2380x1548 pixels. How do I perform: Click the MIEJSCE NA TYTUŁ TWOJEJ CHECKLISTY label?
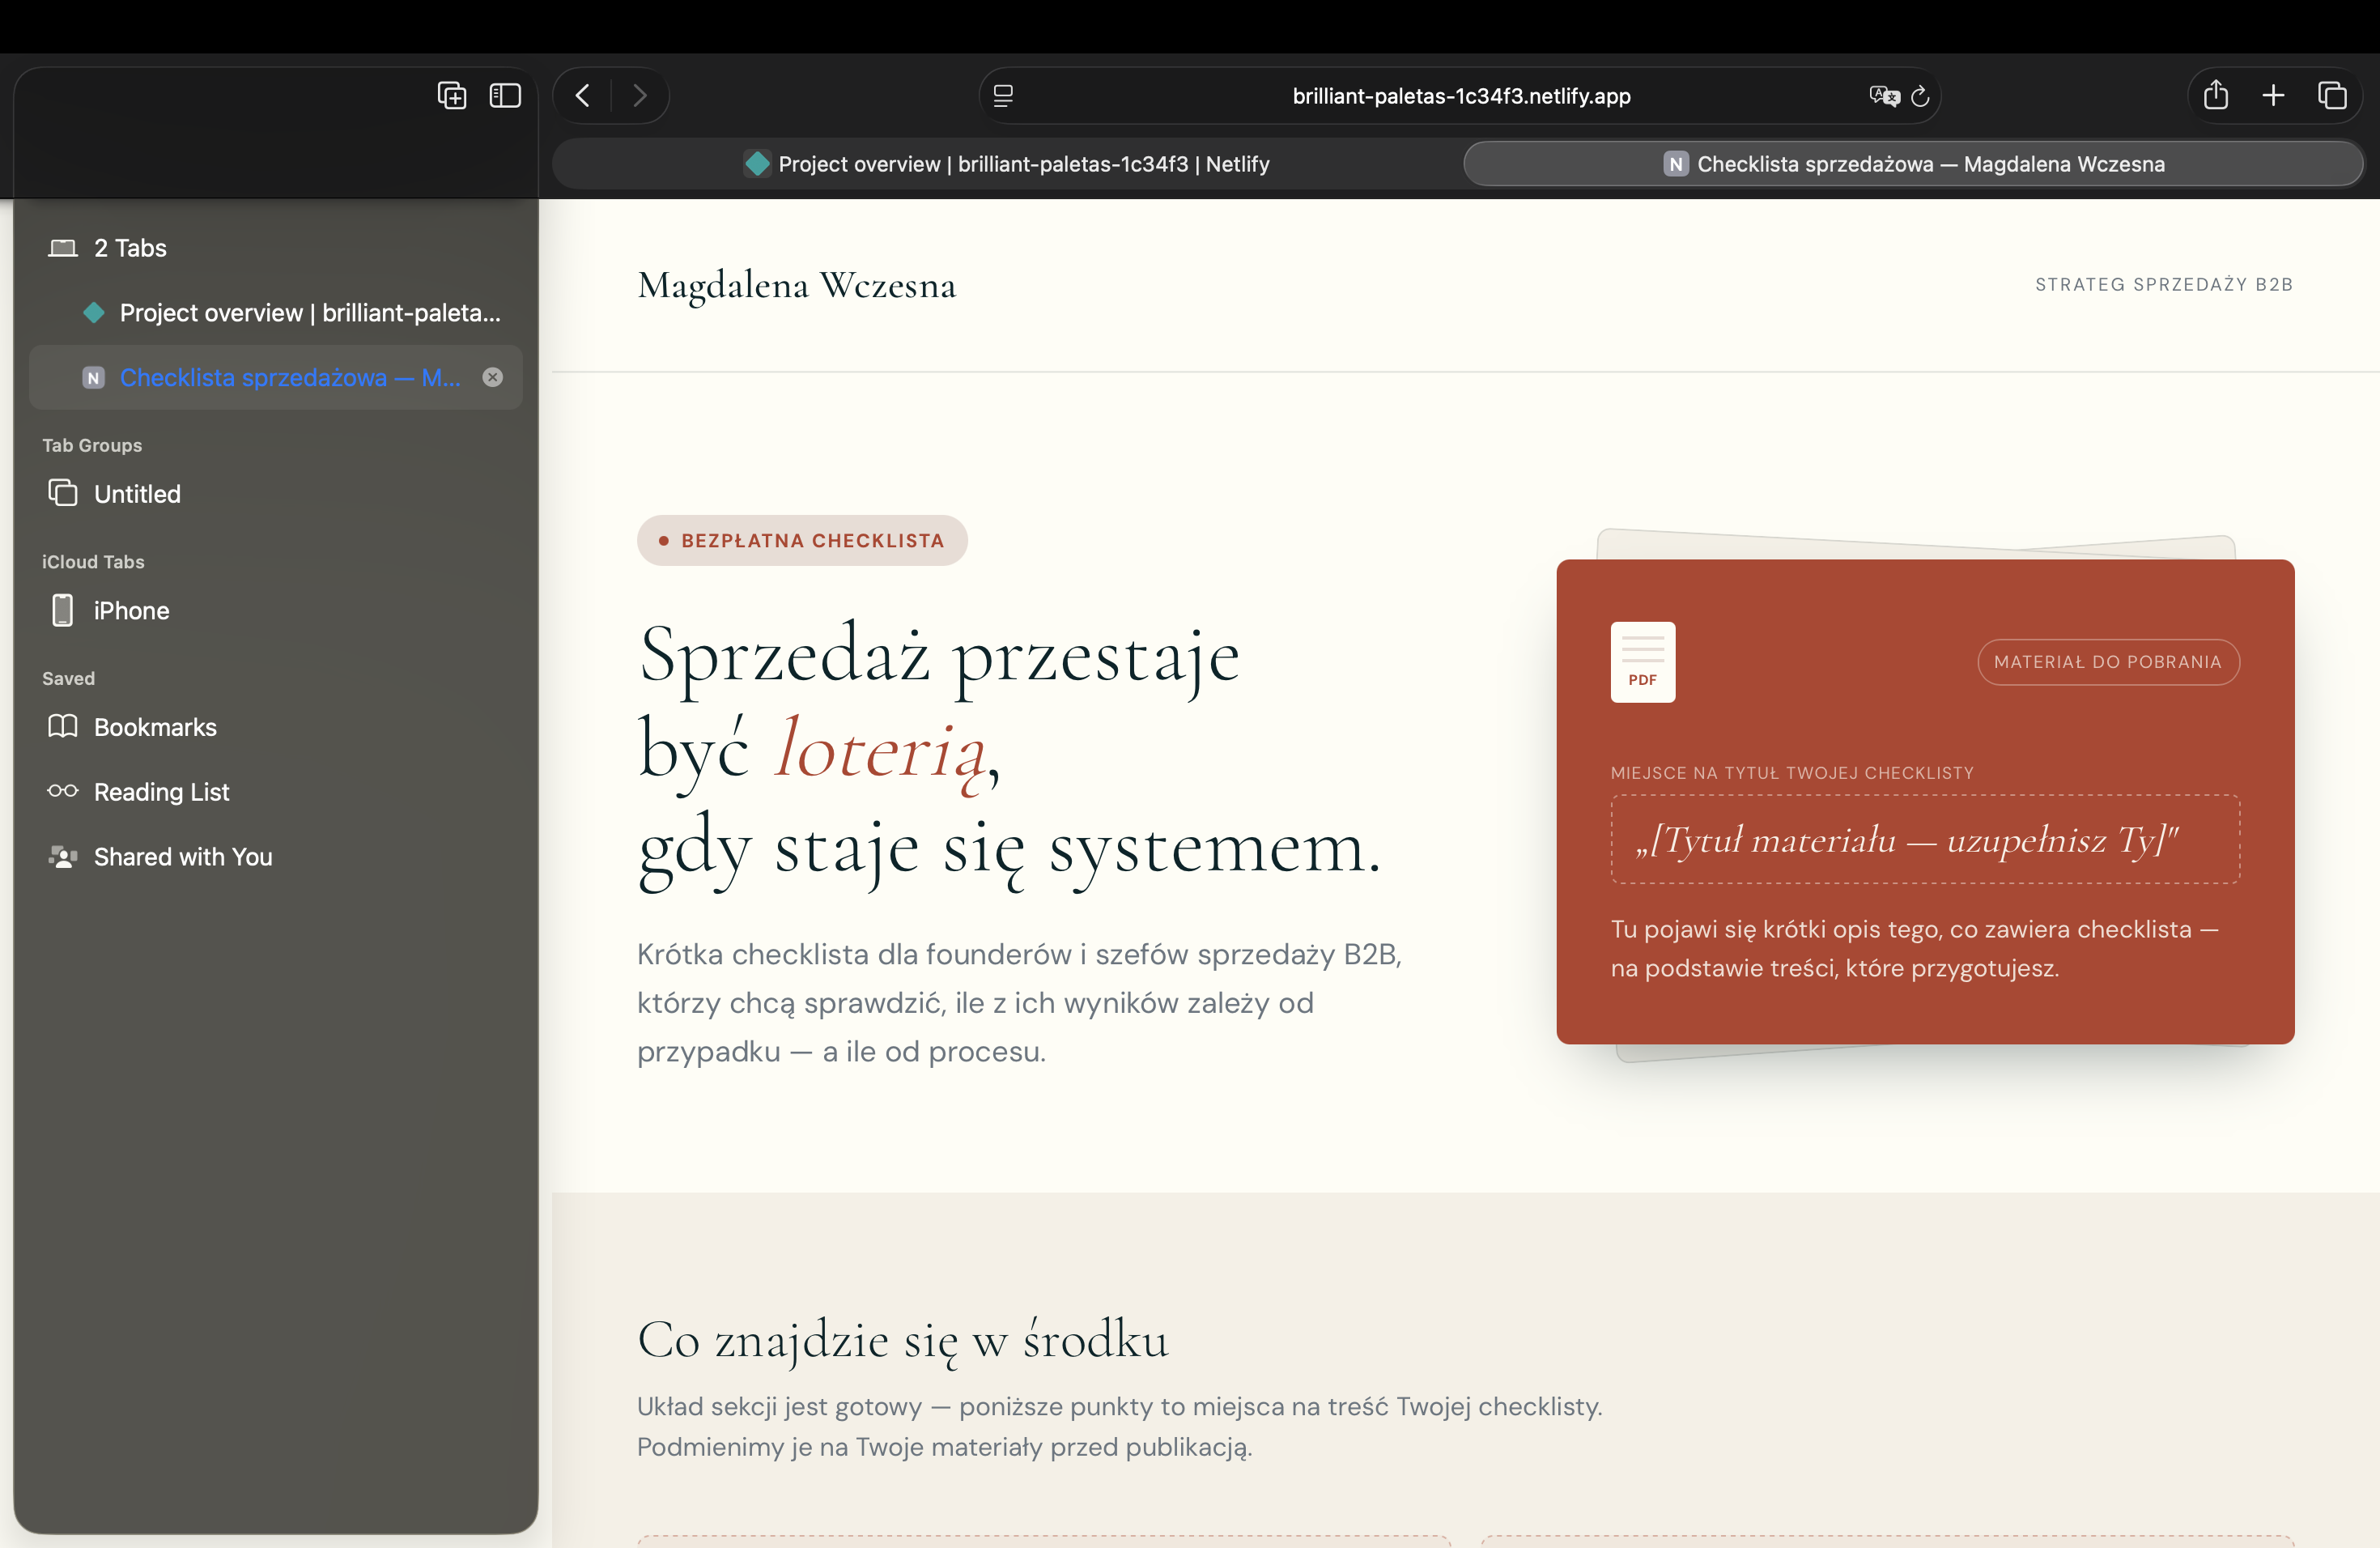tap(1792, 773)
